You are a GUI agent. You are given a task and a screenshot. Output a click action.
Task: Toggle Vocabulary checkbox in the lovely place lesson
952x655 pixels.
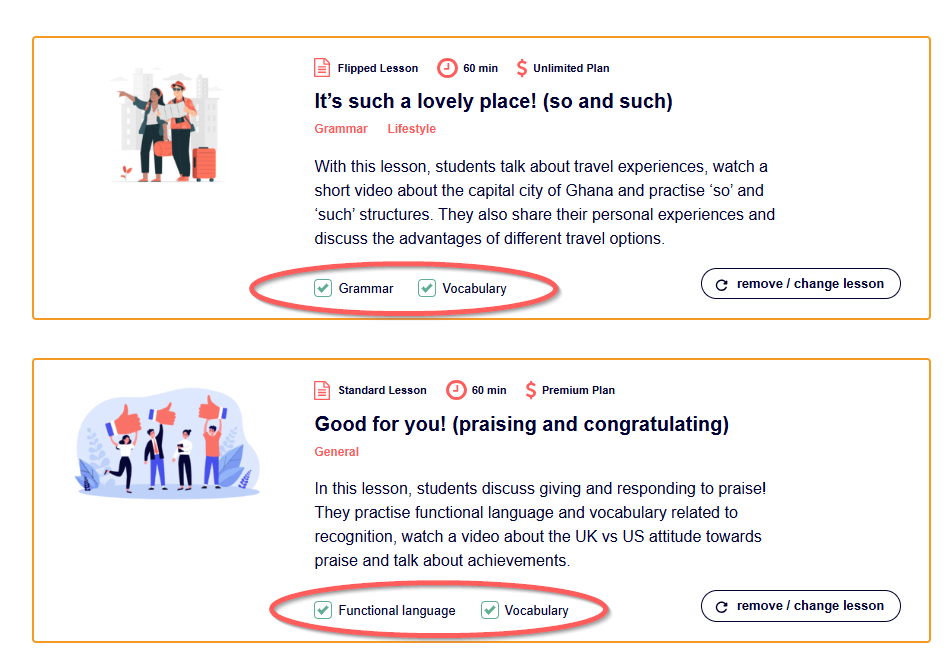427,288
